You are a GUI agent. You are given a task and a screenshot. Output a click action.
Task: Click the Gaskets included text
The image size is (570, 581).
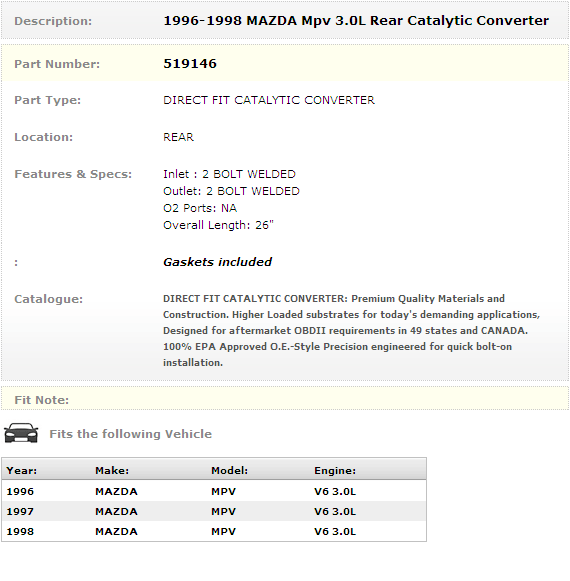point(218,262)
